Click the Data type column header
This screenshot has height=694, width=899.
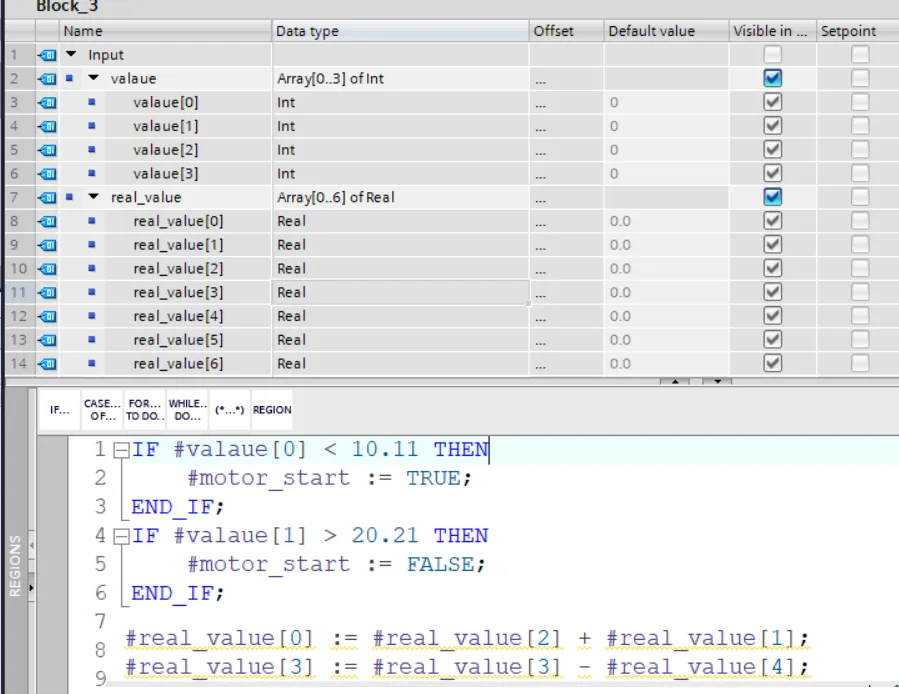click(x=400, y=31)
